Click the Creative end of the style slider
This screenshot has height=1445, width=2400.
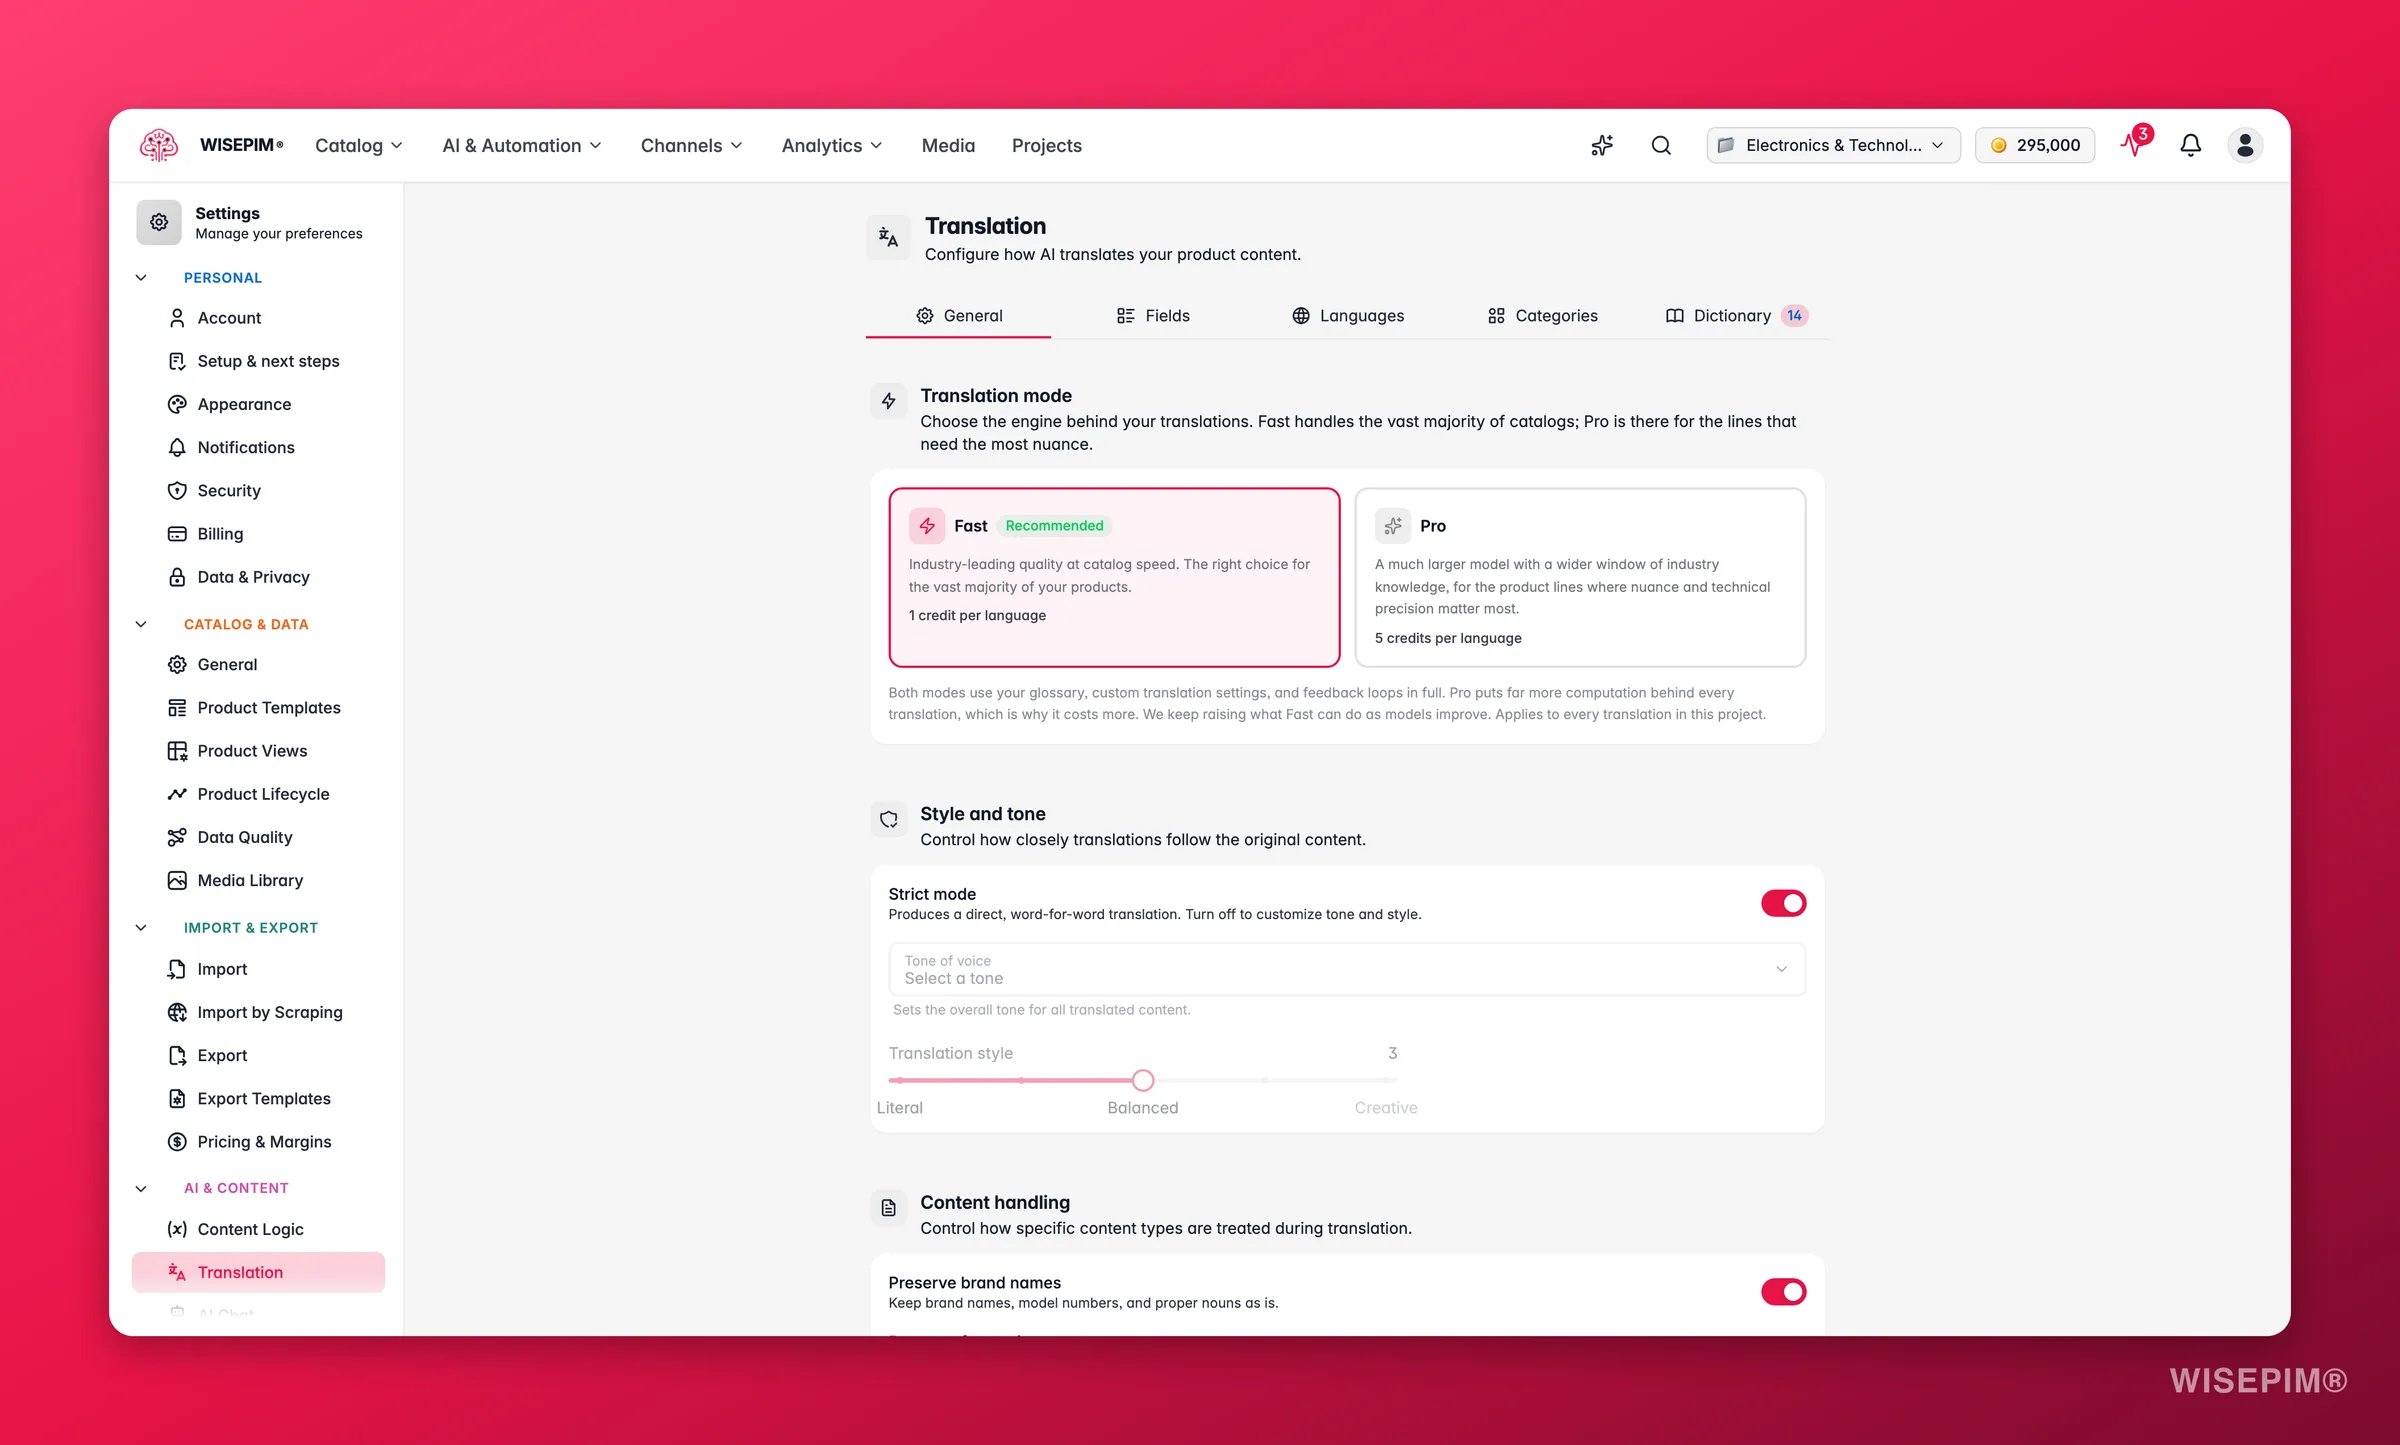tap(1386, 1107)
